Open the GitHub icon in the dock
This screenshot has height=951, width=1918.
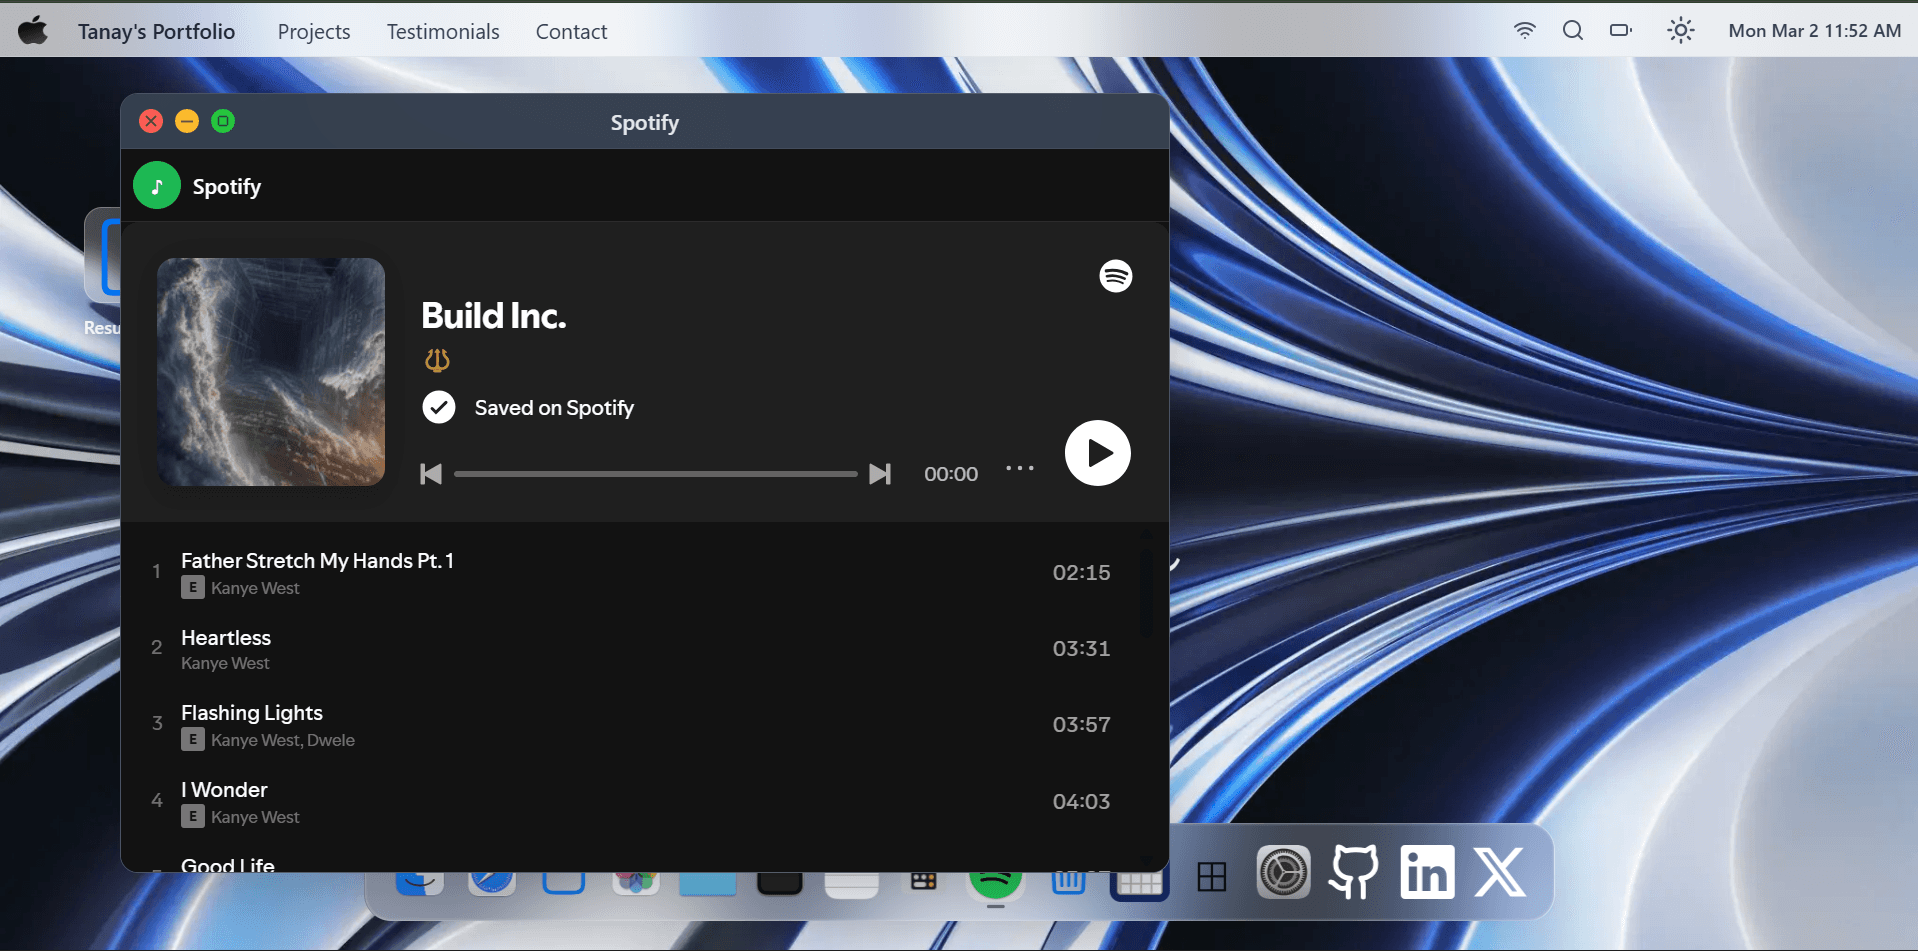1354,871
